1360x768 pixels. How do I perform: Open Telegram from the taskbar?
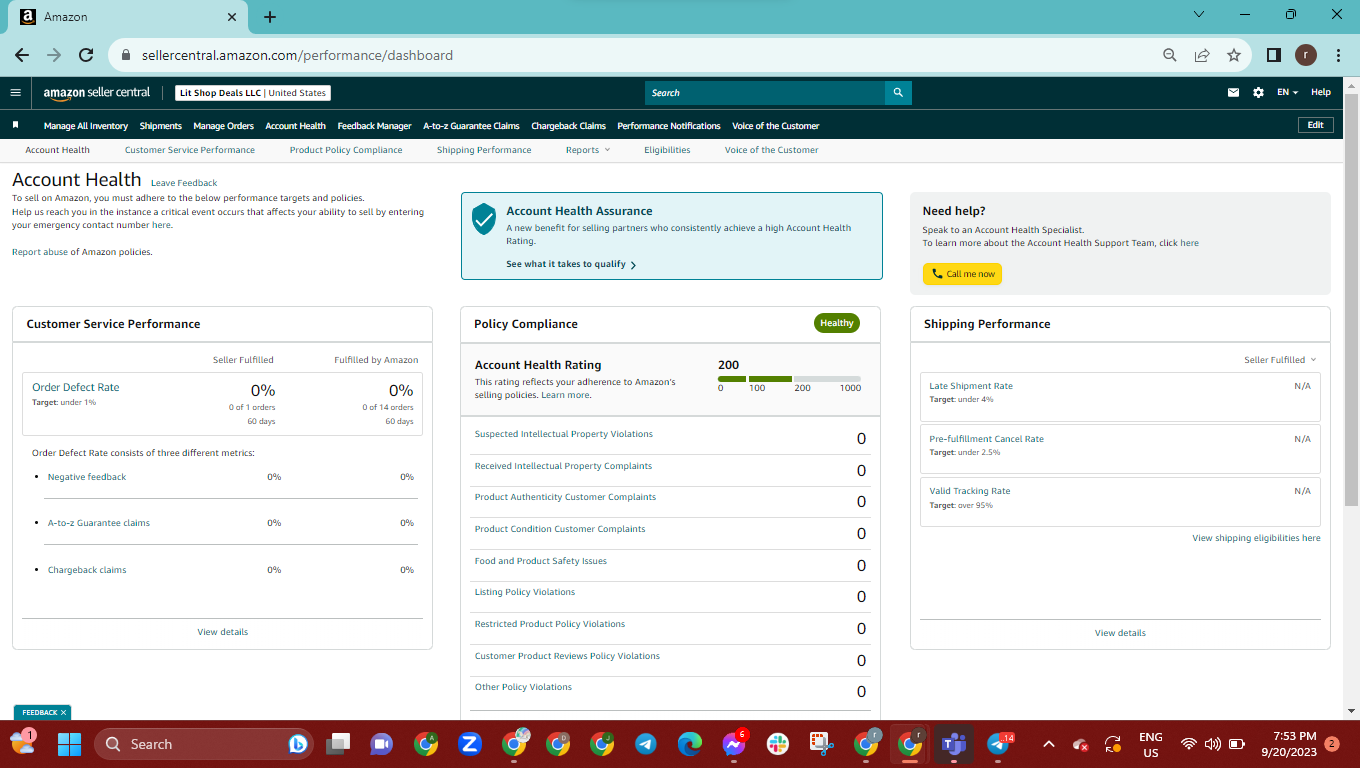coord(645,744)
